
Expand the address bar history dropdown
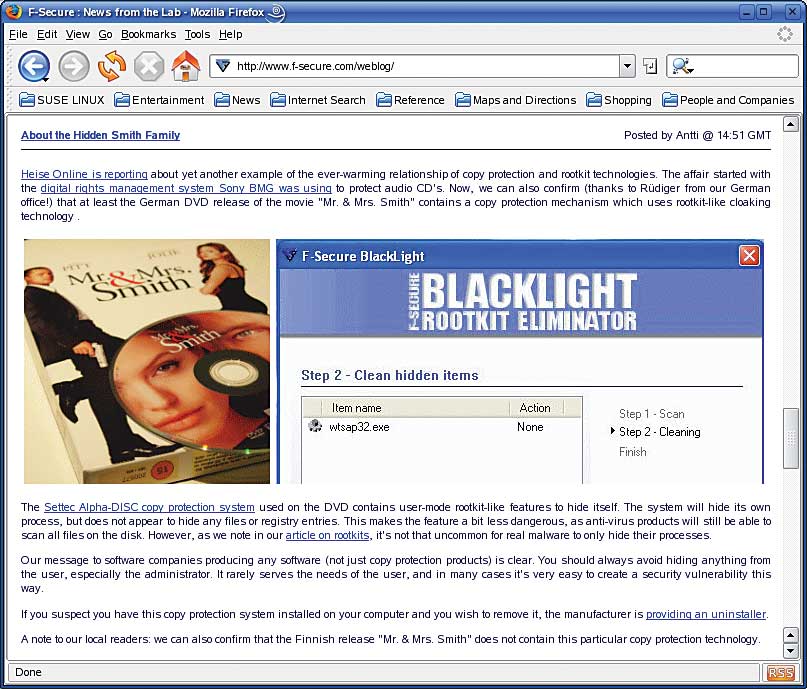pos(627,66)
